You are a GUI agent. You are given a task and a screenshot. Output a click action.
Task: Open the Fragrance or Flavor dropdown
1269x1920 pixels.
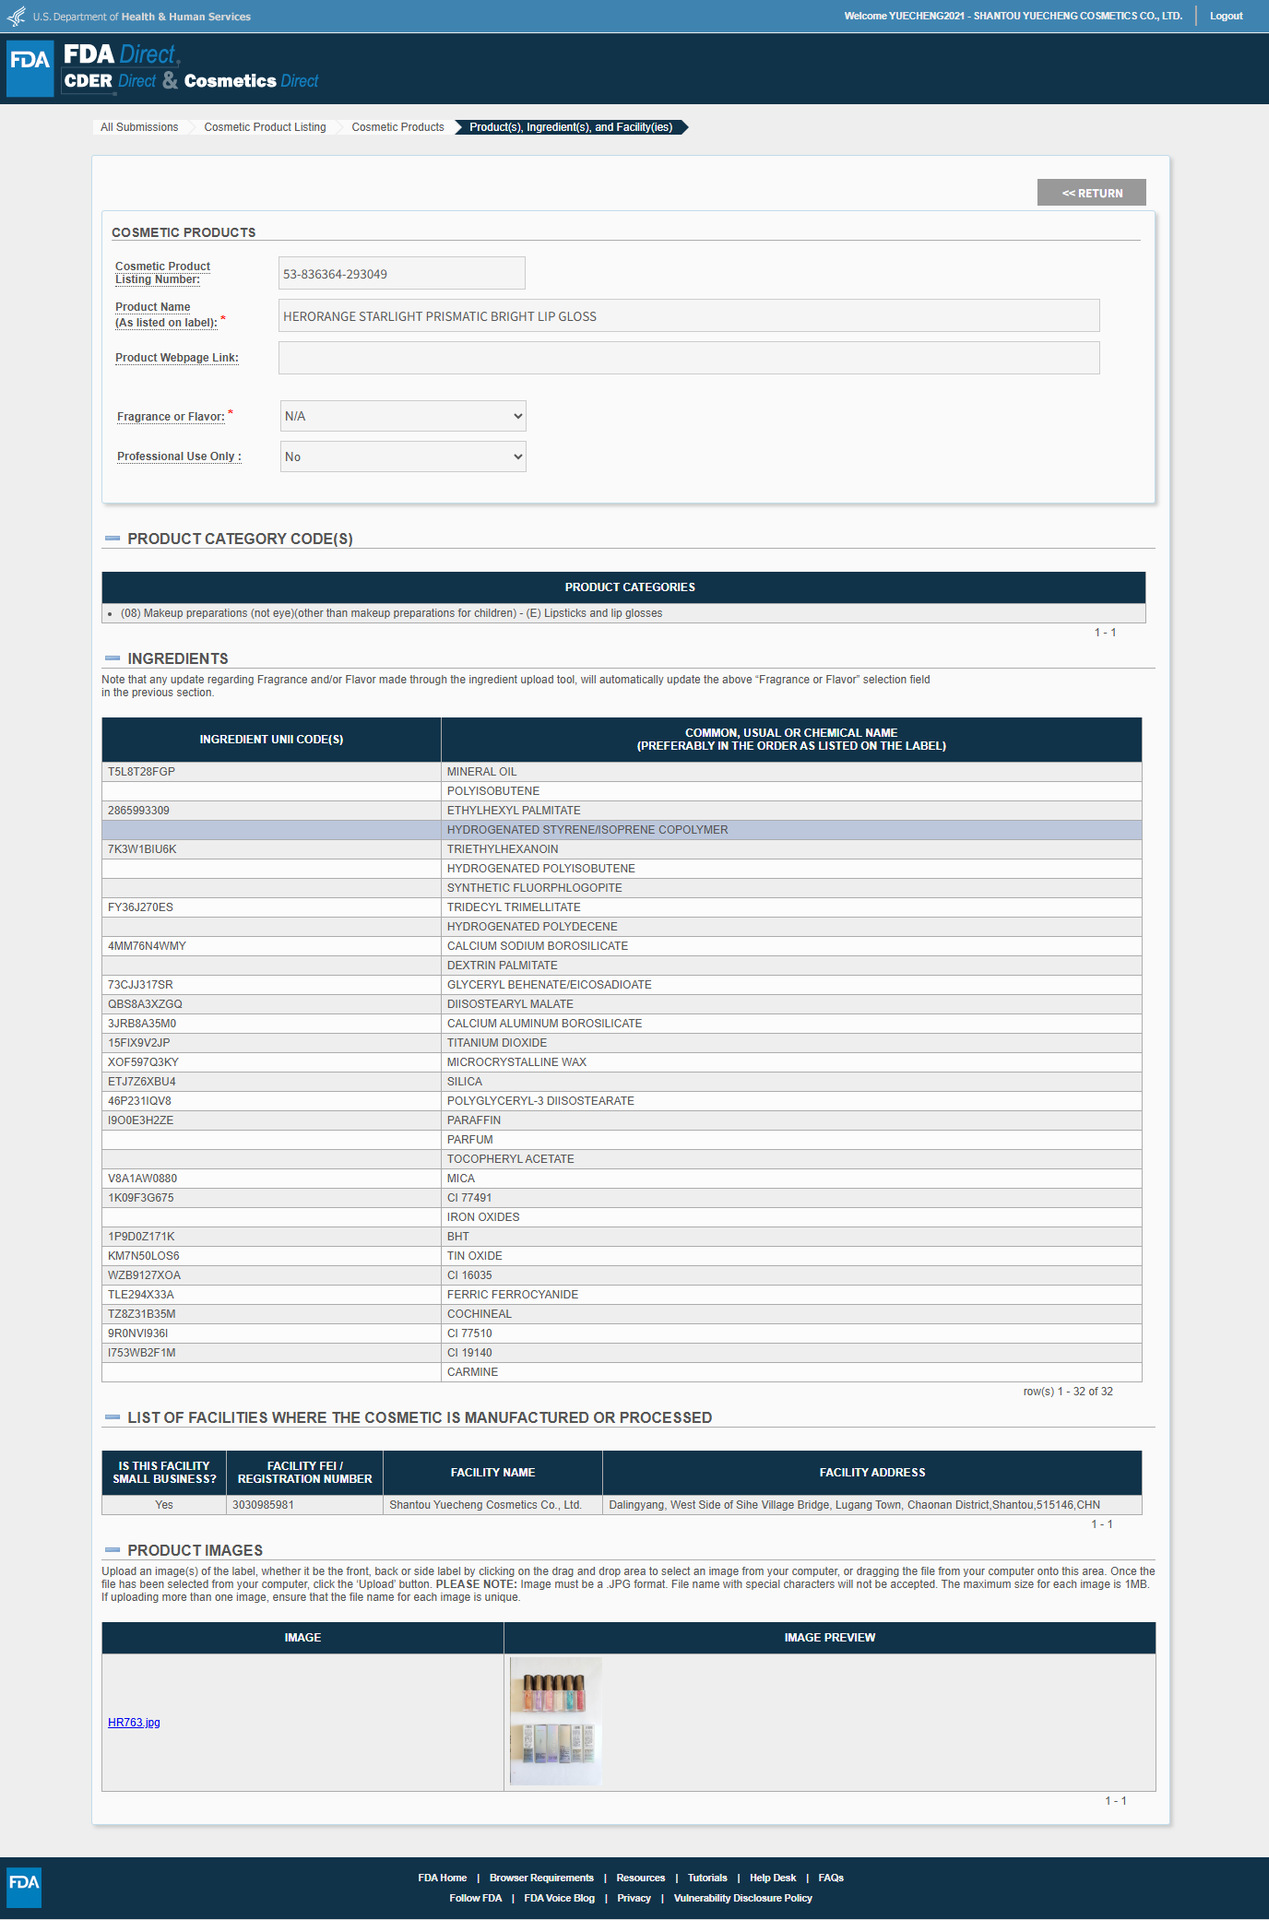click(403, 416)
